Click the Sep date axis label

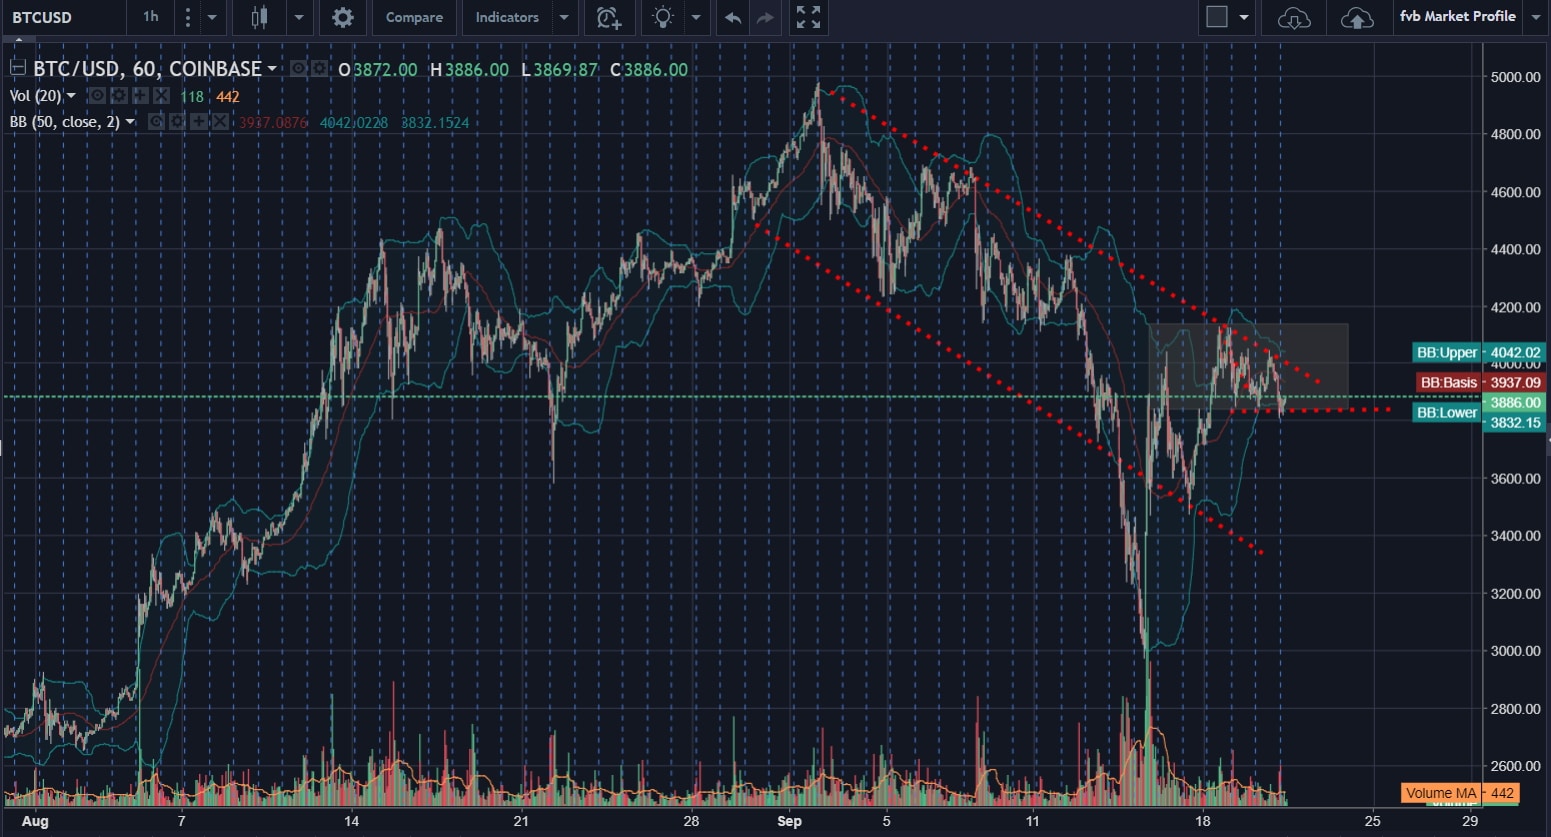(789, 821)
